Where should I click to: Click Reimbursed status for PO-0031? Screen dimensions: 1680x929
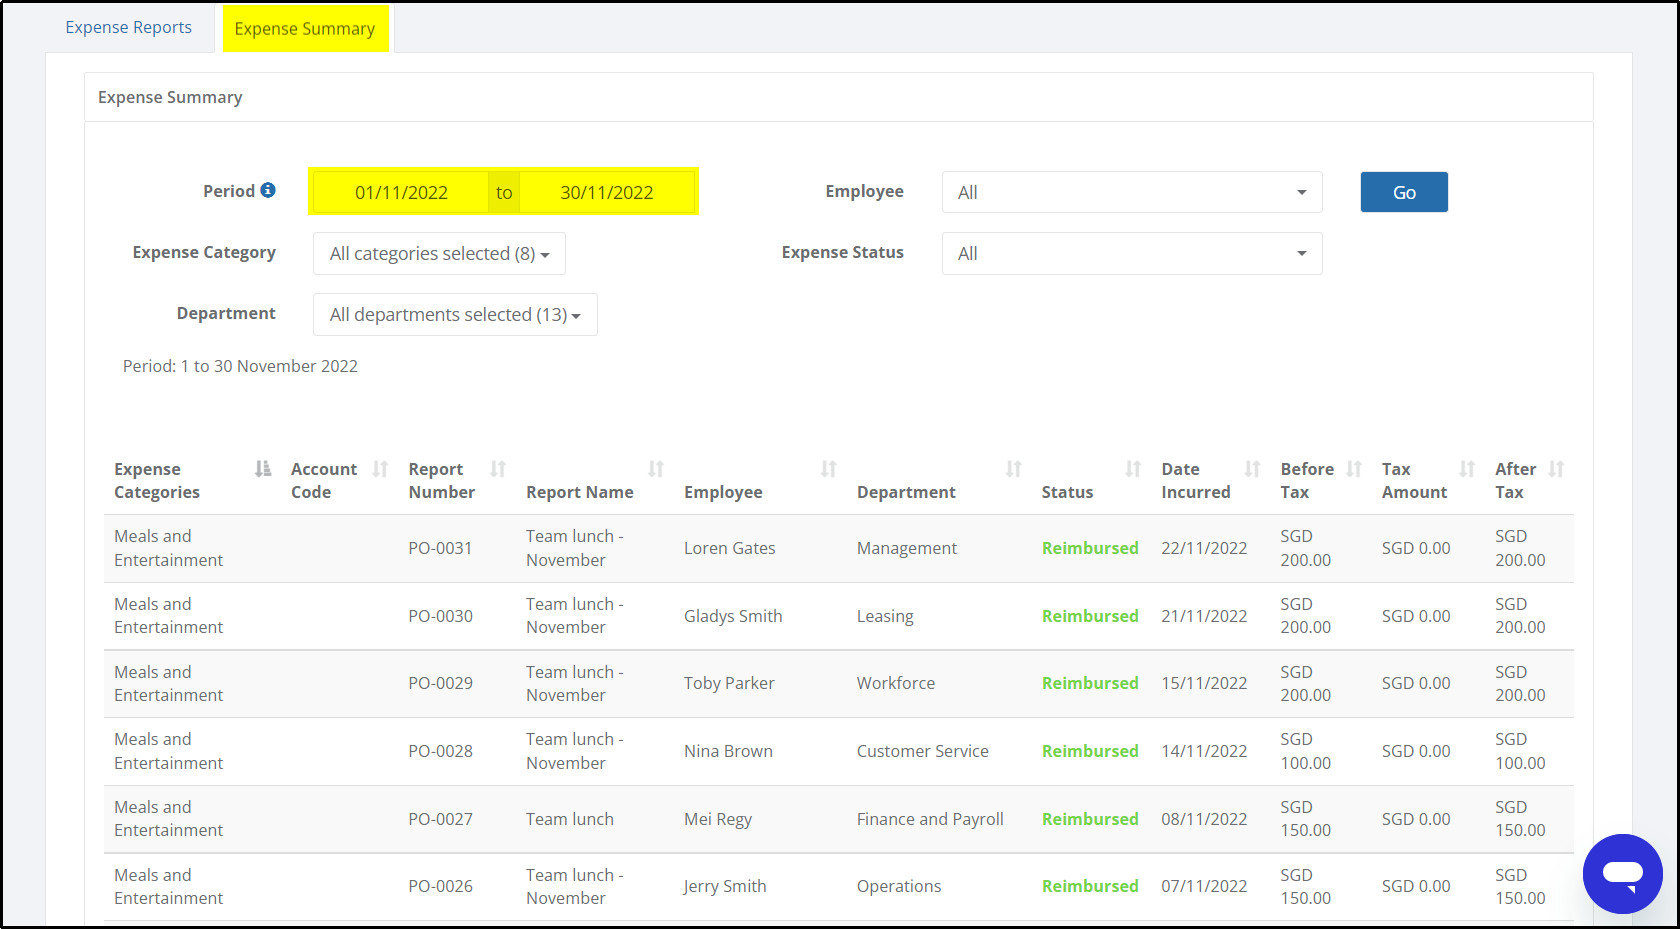tap(1090, 548)
